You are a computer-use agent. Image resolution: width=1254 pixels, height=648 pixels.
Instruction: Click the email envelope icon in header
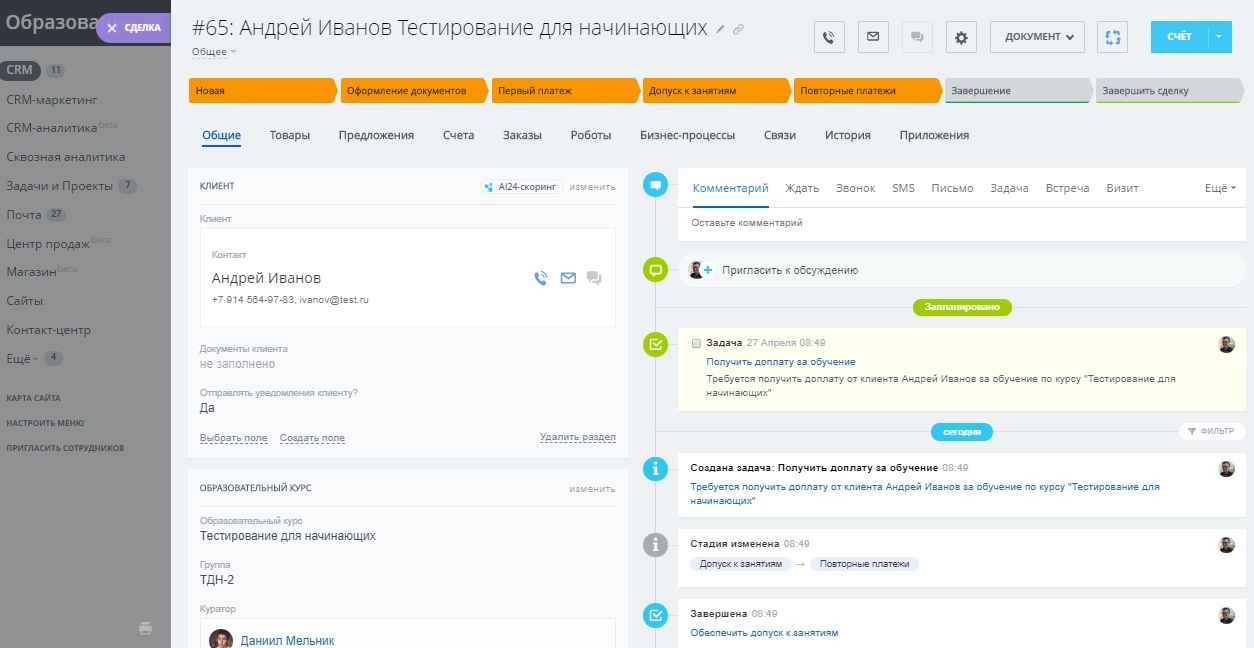pos(872,37)
